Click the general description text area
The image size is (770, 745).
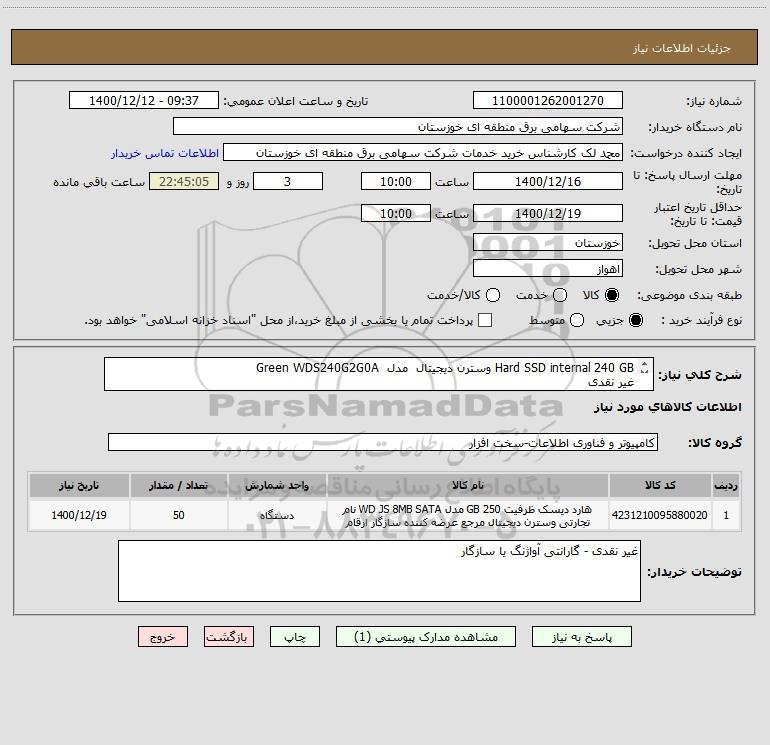(x=379, y=374)
